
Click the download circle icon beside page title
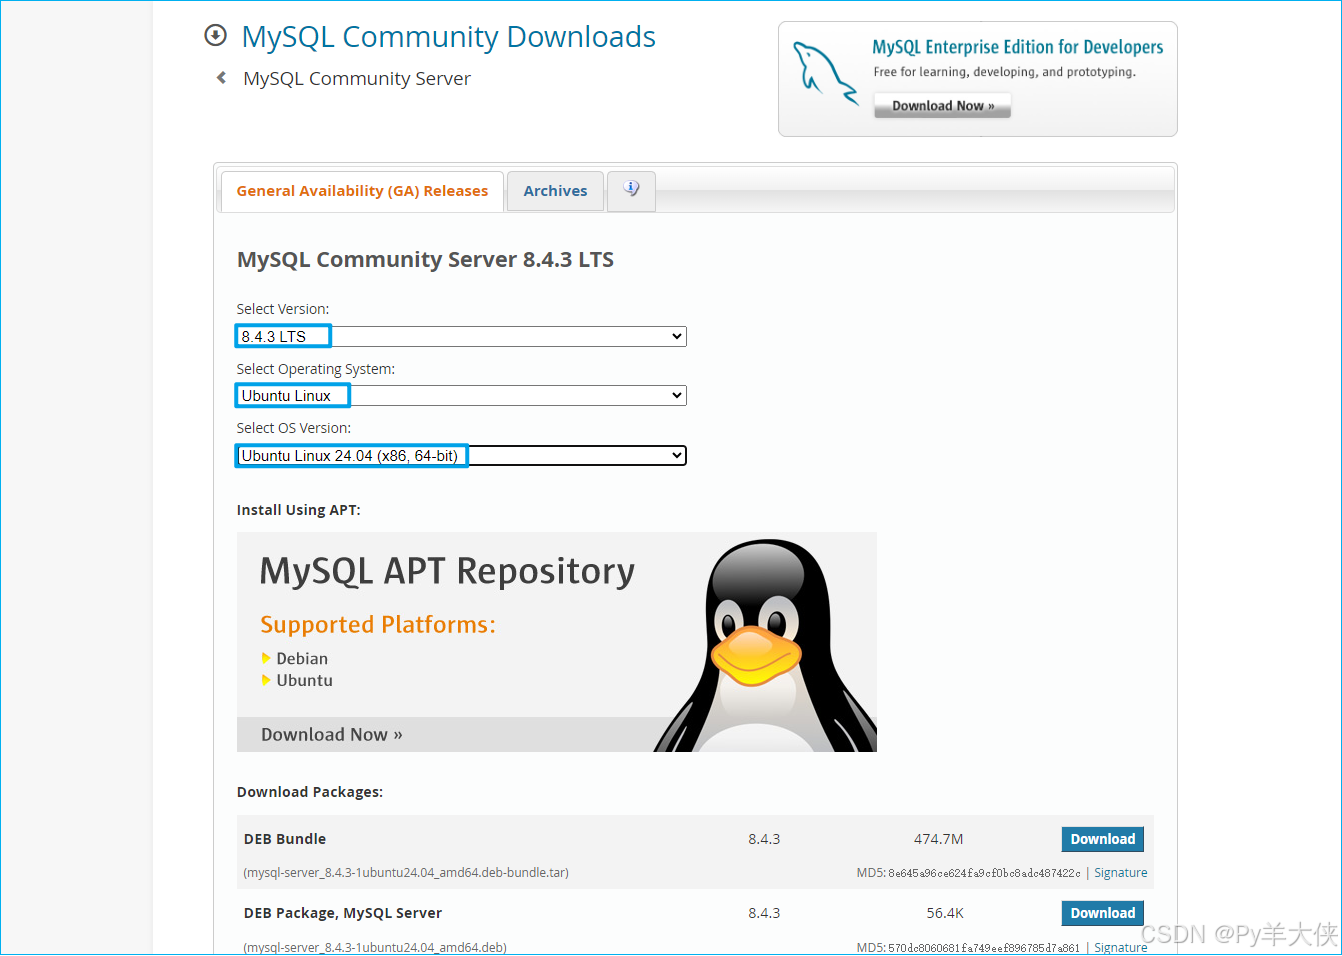coord(215,36)
